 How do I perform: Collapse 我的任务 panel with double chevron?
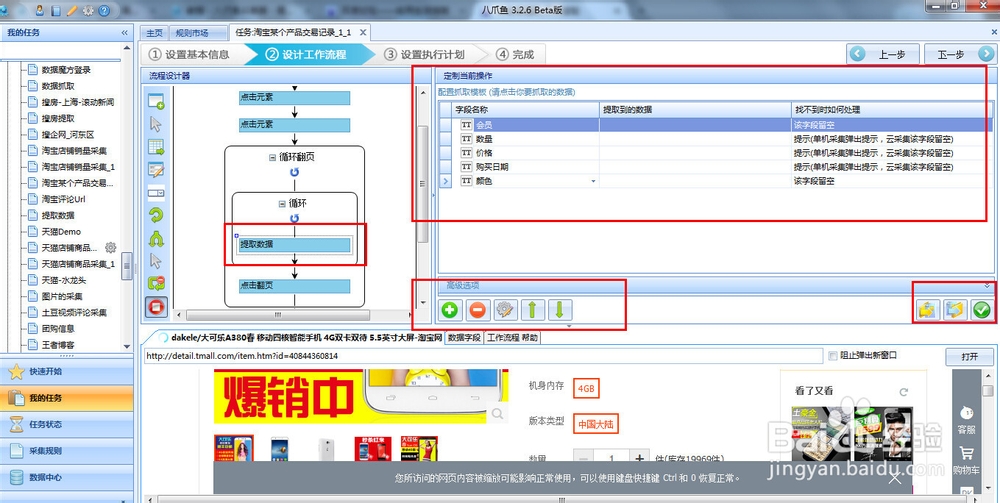click(124, 33)
